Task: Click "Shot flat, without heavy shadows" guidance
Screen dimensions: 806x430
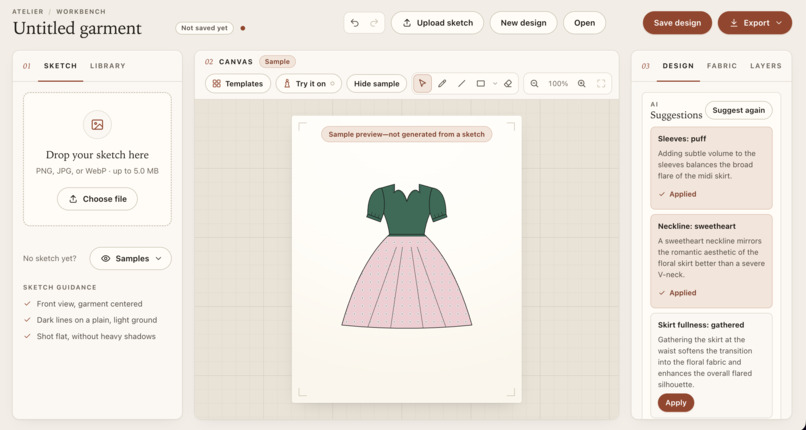Action: [96, 336]
